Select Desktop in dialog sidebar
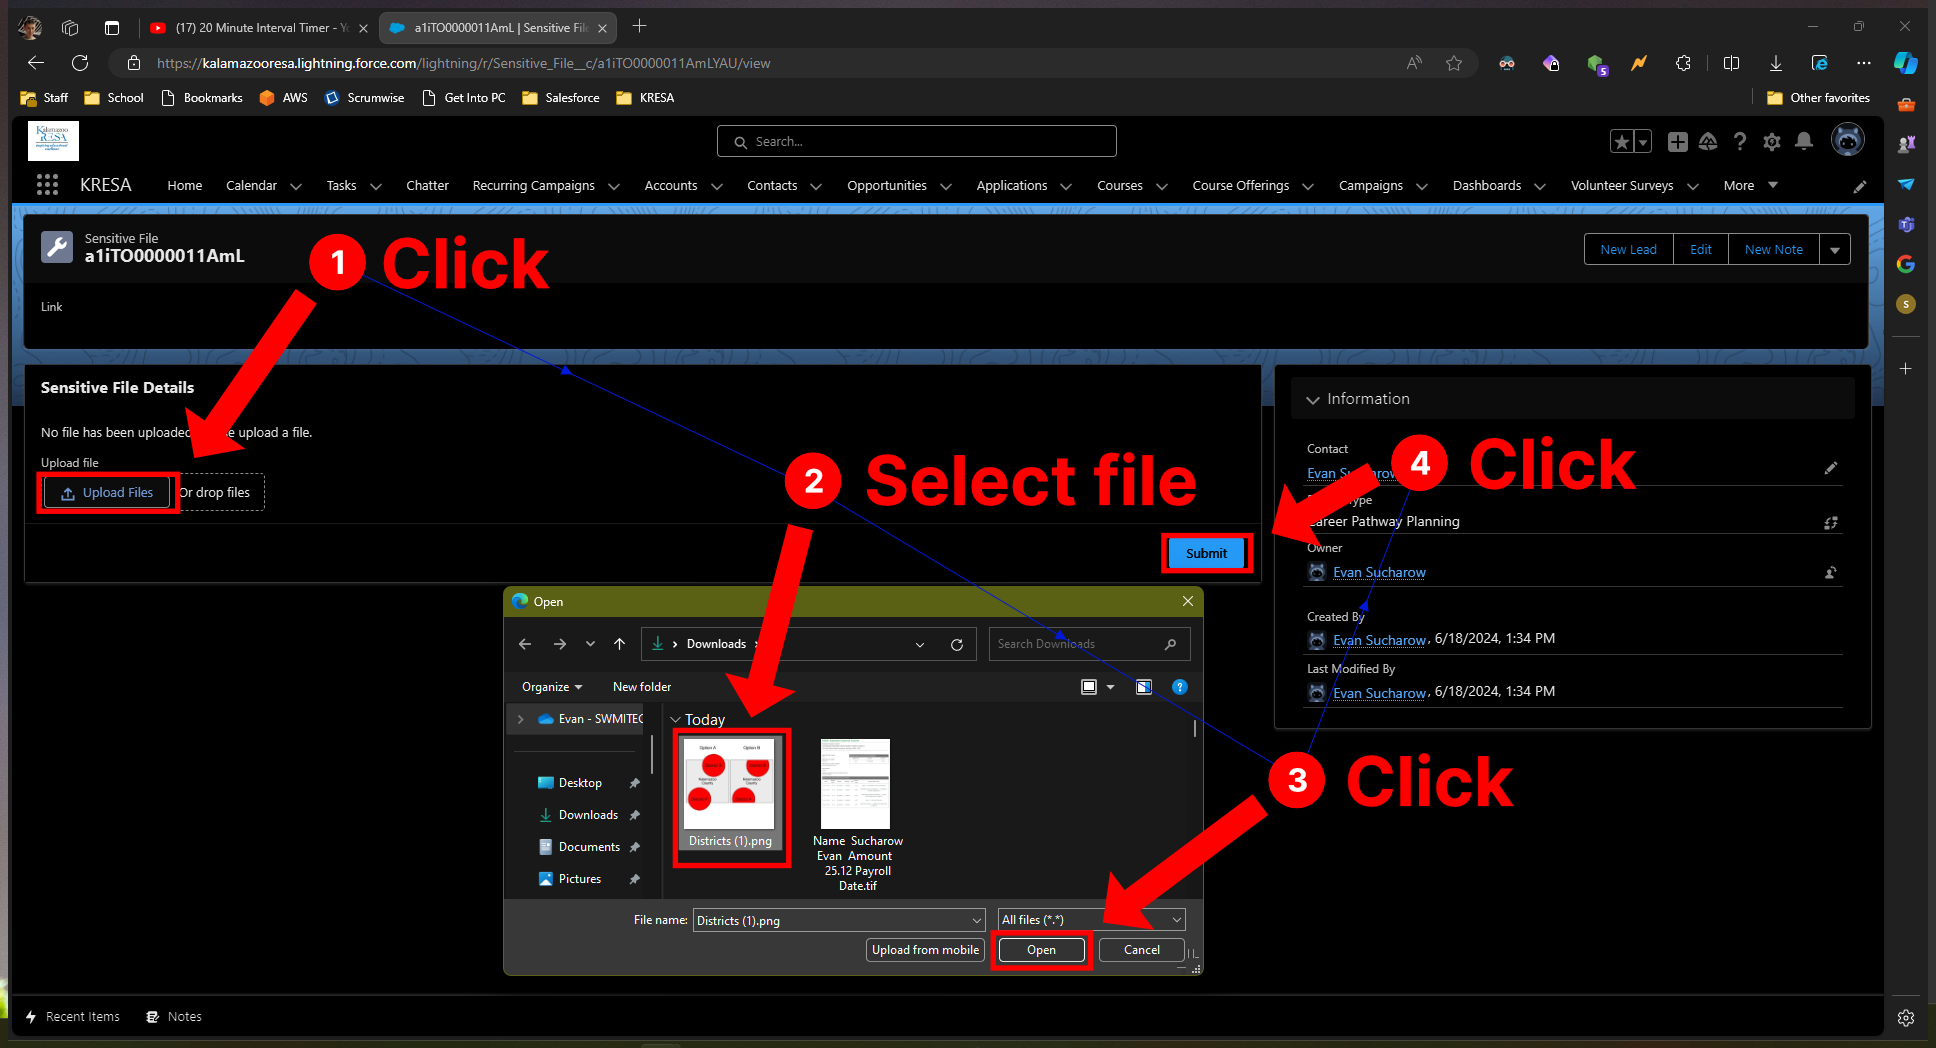This screenshot has width=1936, height=1048. (x=580, y=783)
